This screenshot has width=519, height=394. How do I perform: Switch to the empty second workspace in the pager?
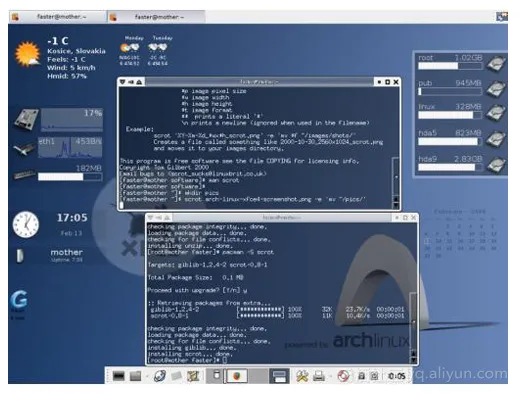pyautogui.click(x=257, y=376)
